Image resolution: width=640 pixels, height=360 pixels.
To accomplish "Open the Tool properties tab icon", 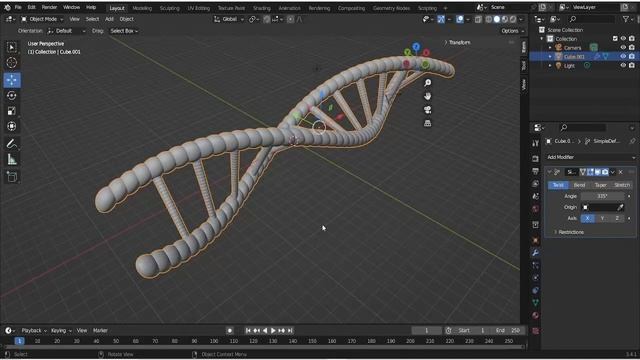I will [x=536, y=143].
